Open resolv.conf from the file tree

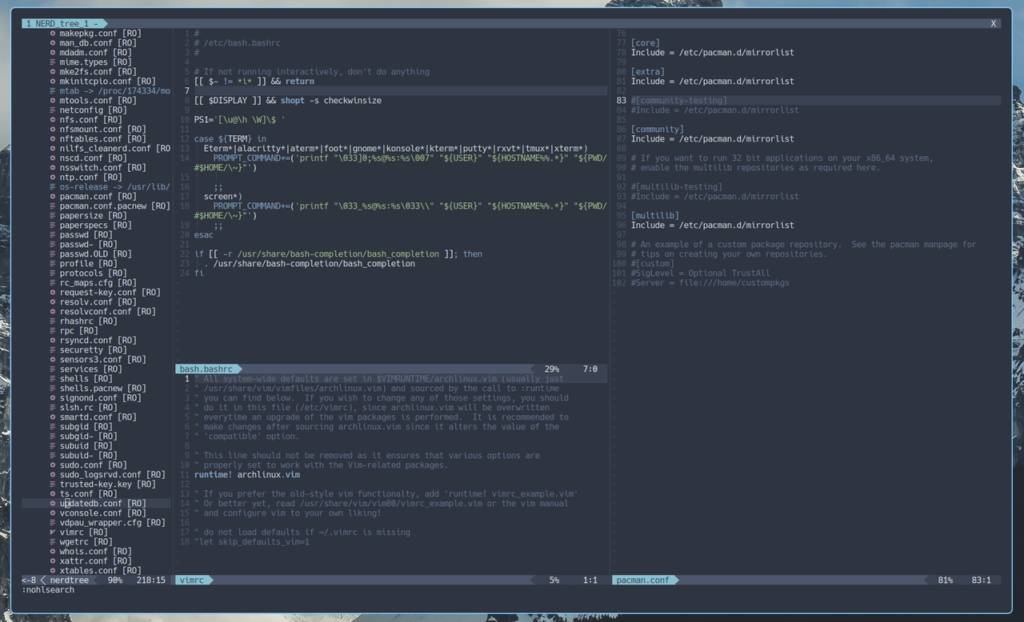click(x=88, y=302)
